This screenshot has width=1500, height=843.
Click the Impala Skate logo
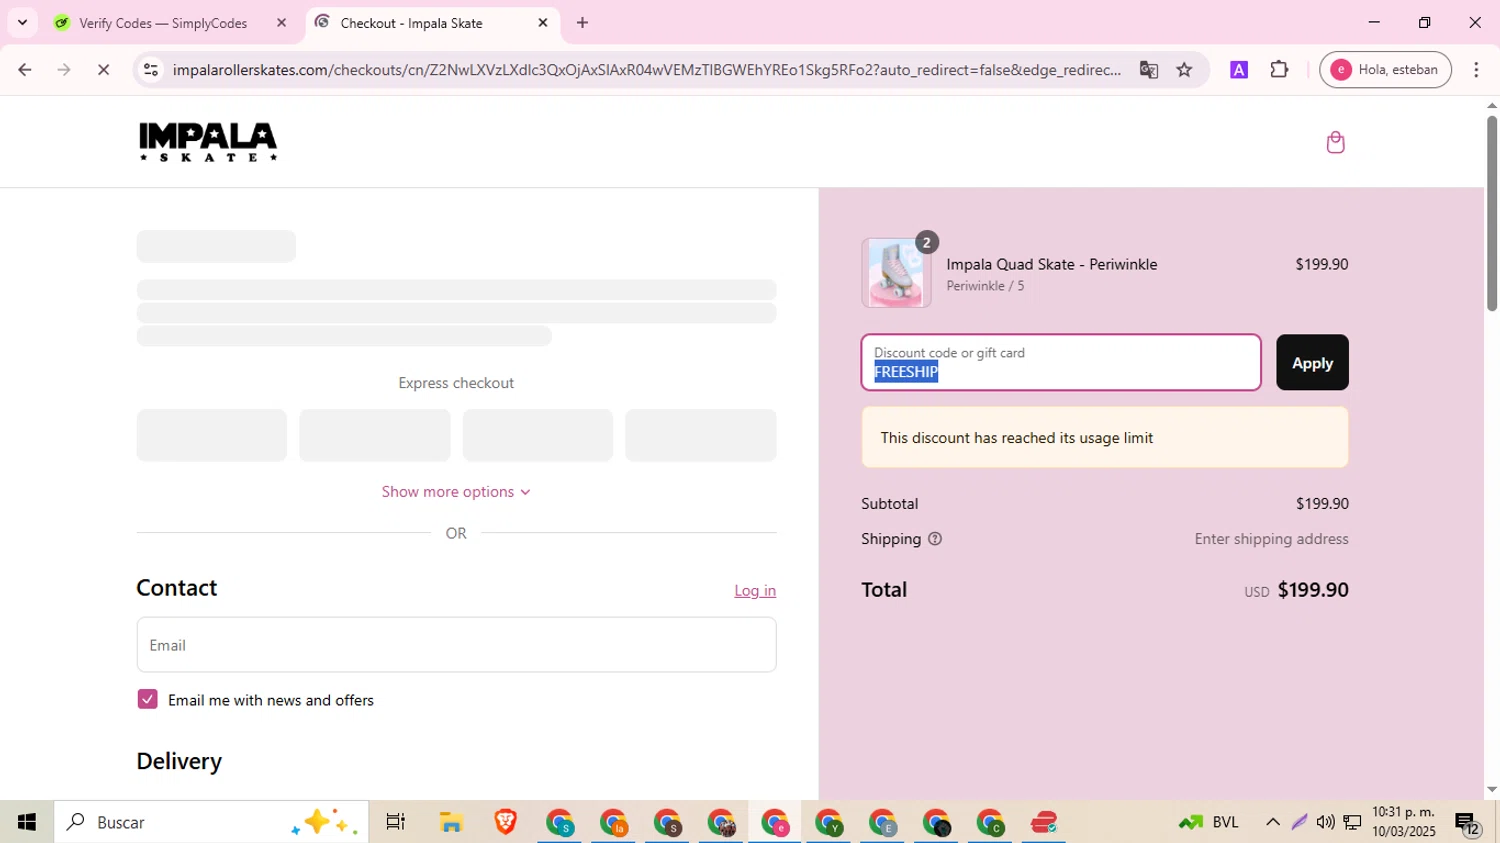[x=208, y=142]
